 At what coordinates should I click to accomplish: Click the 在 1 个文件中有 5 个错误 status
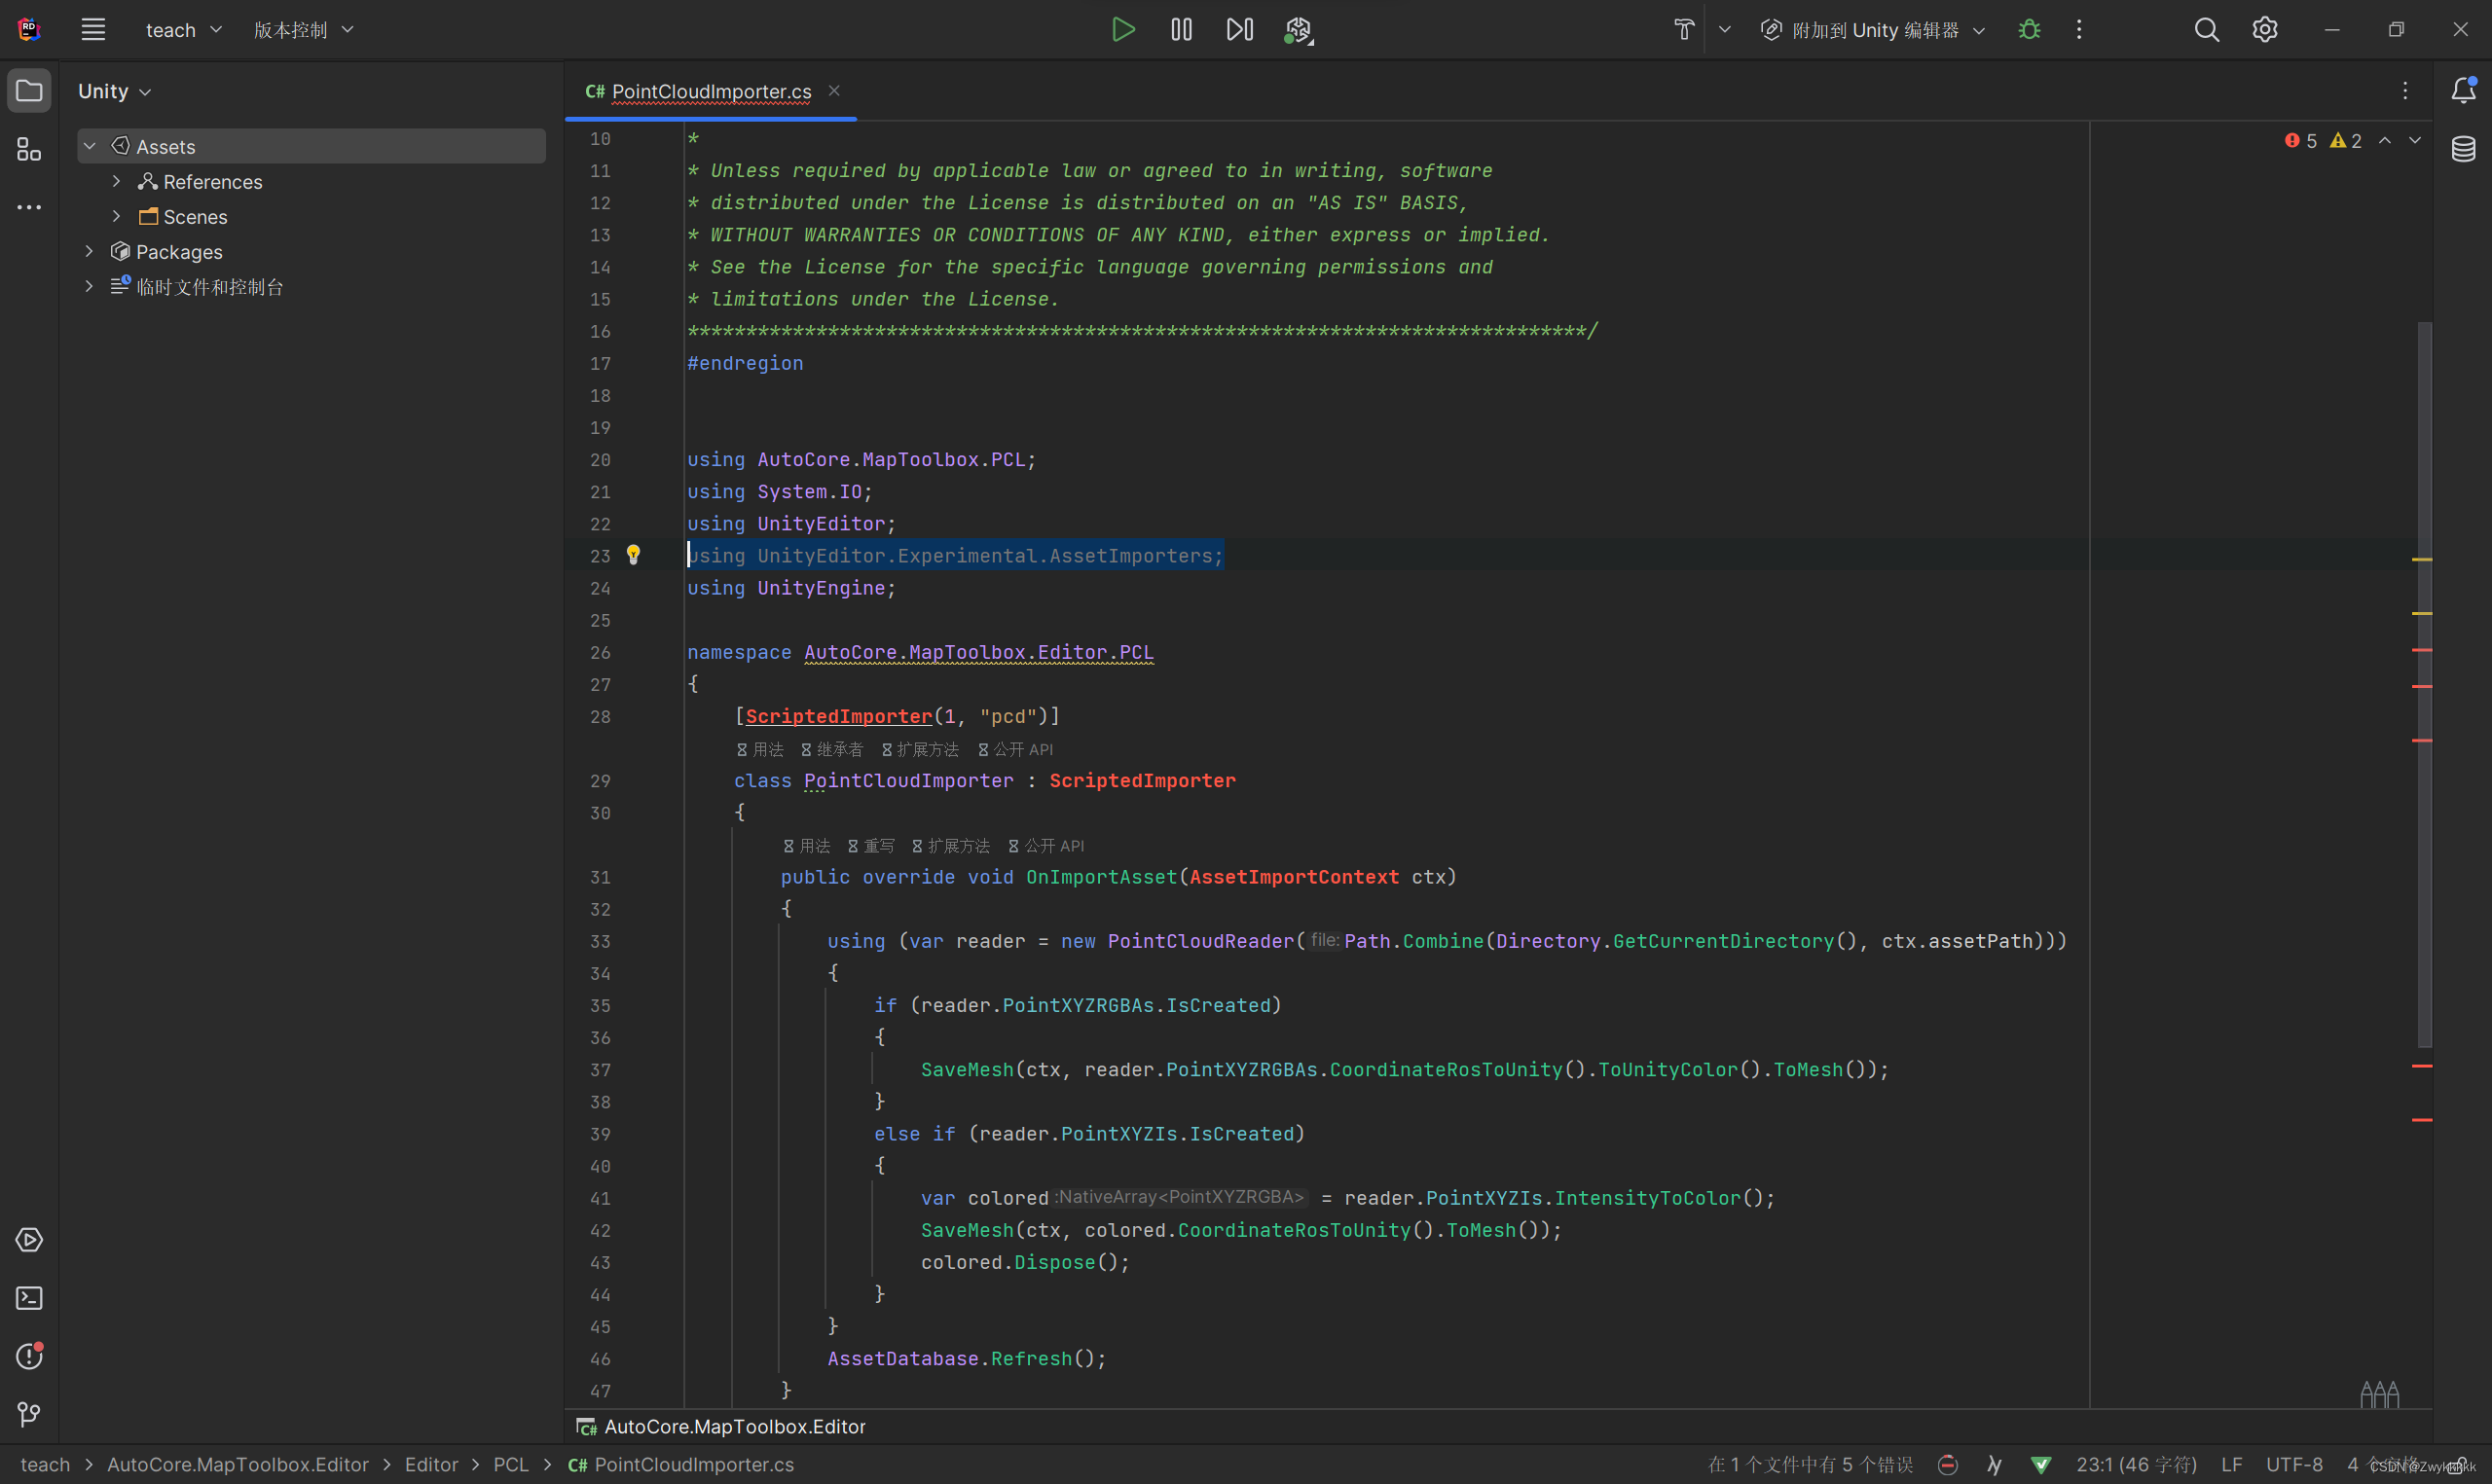[x=1811, y=1464]
